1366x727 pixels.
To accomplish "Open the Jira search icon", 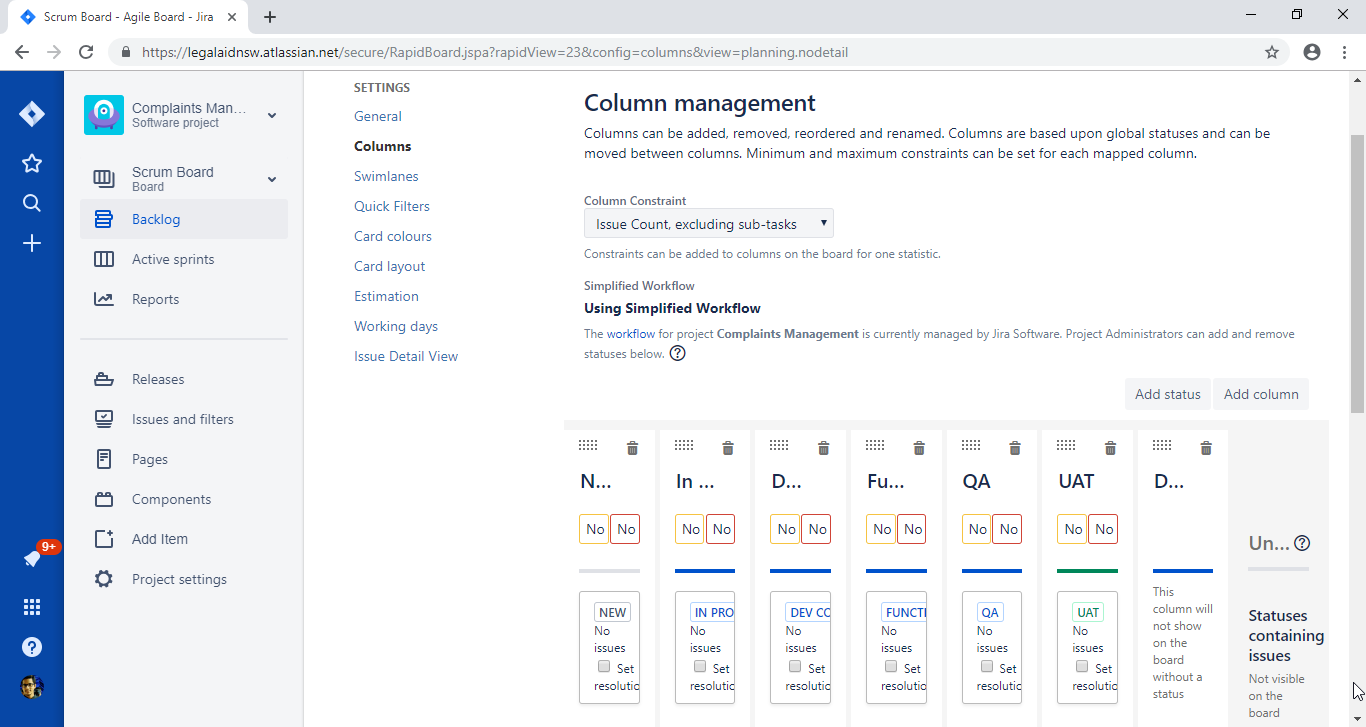I will (32, 203).
